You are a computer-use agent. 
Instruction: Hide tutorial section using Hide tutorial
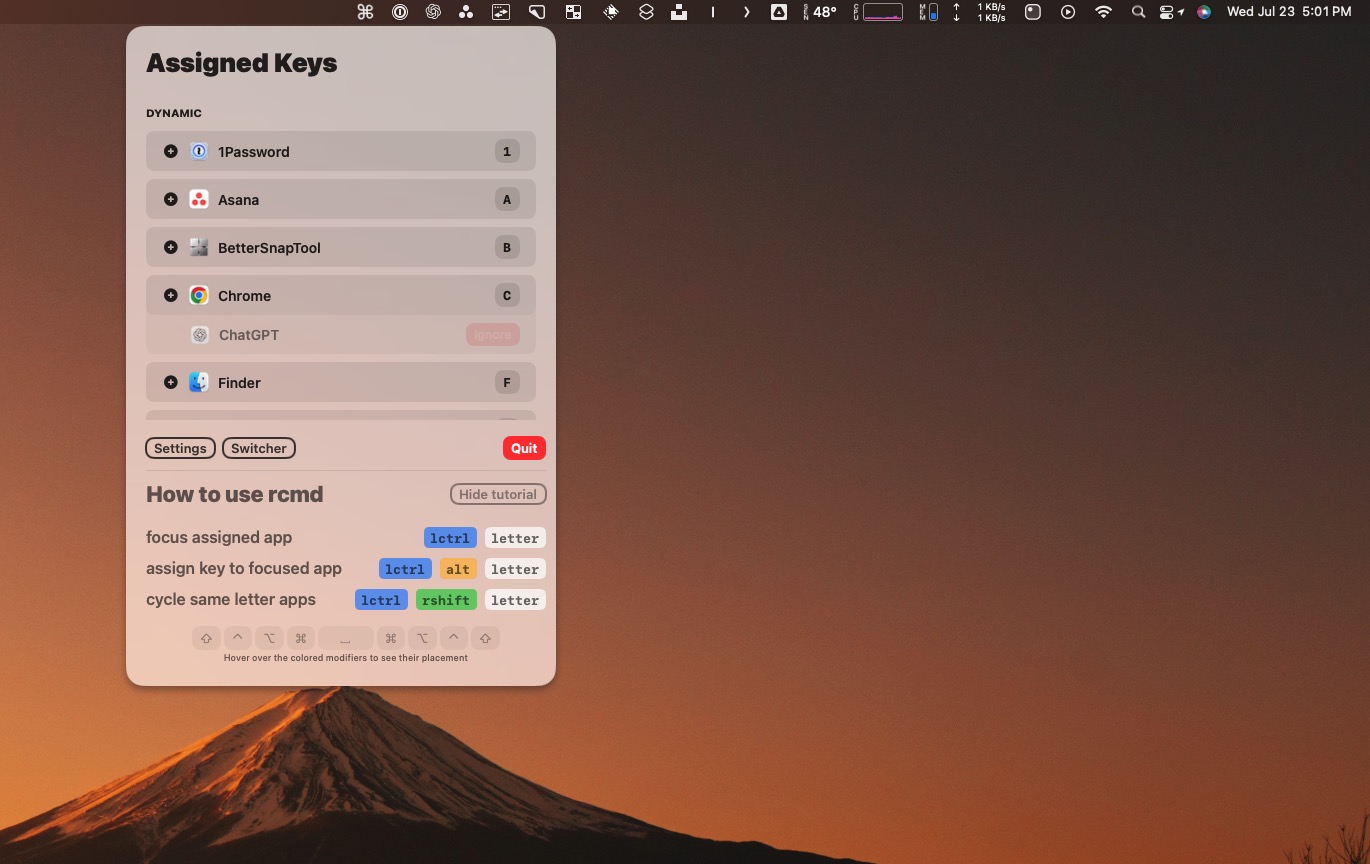tap(498, 494)
